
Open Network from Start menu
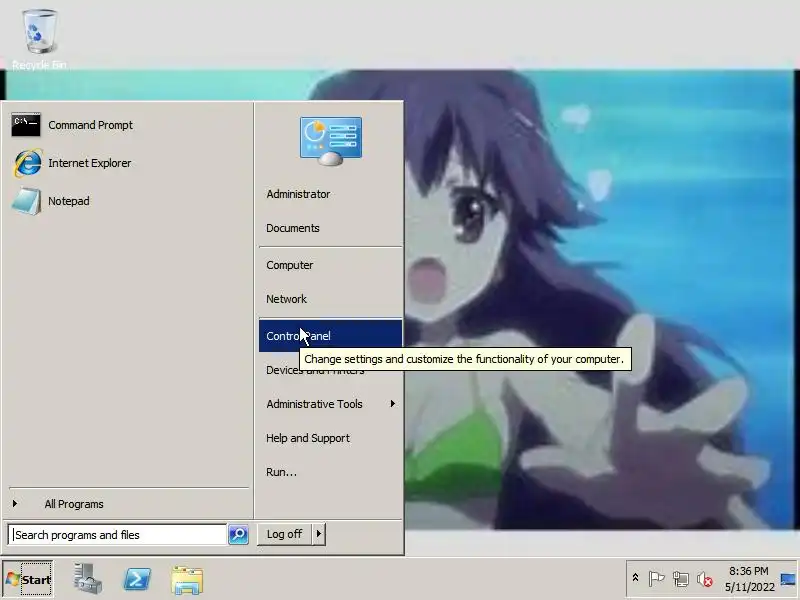[x=286, y=299]
